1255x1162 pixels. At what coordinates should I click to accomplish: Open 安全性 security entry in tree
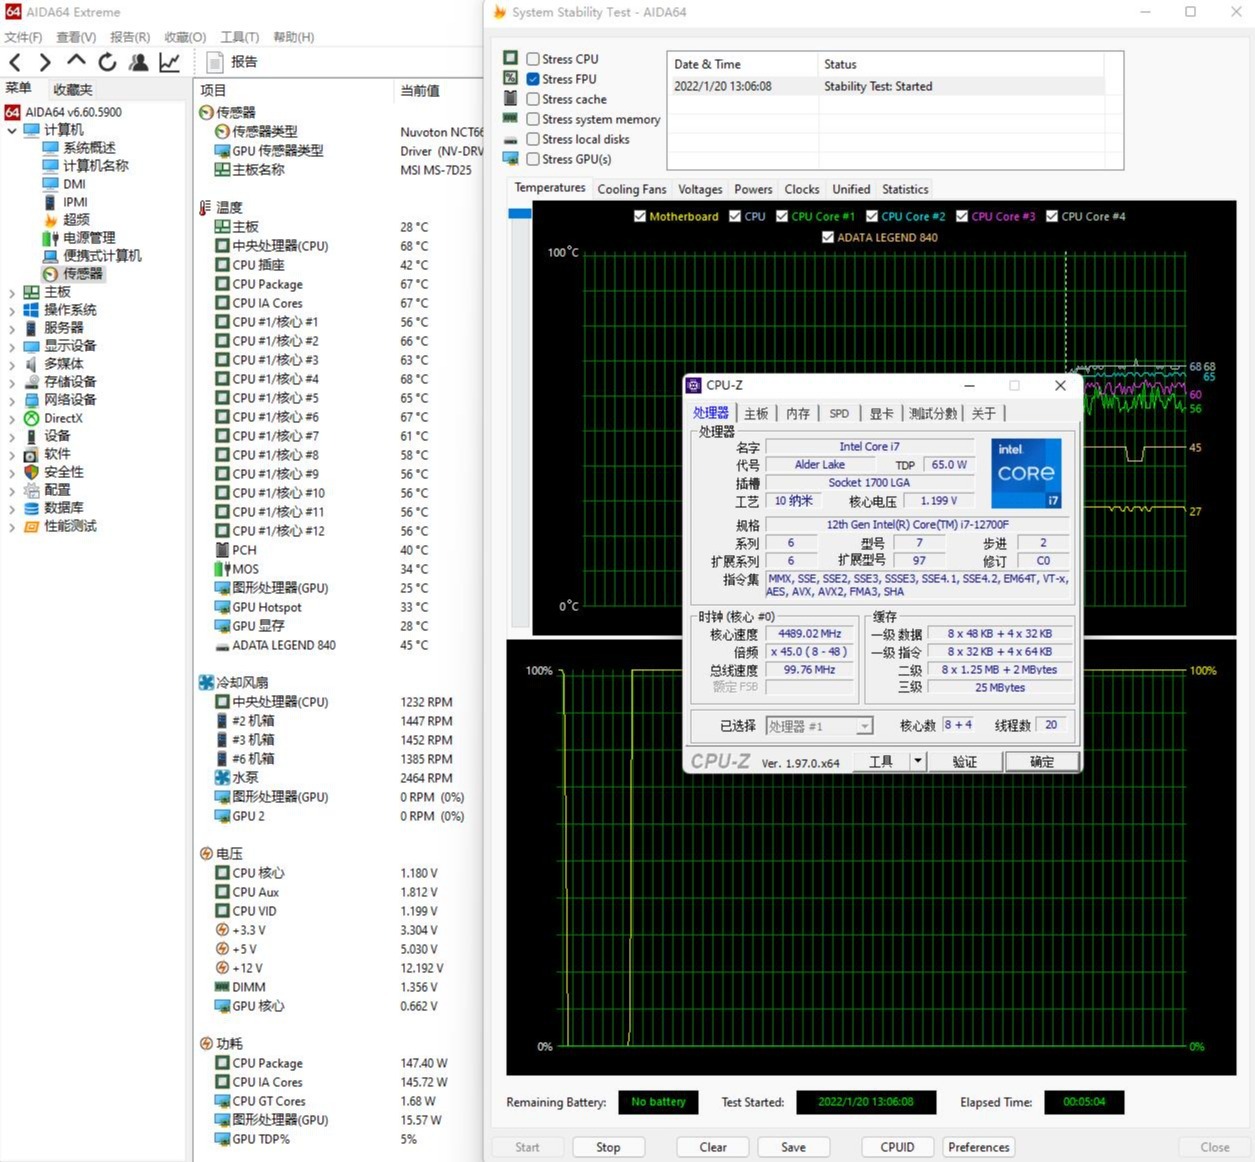point(64,472)
